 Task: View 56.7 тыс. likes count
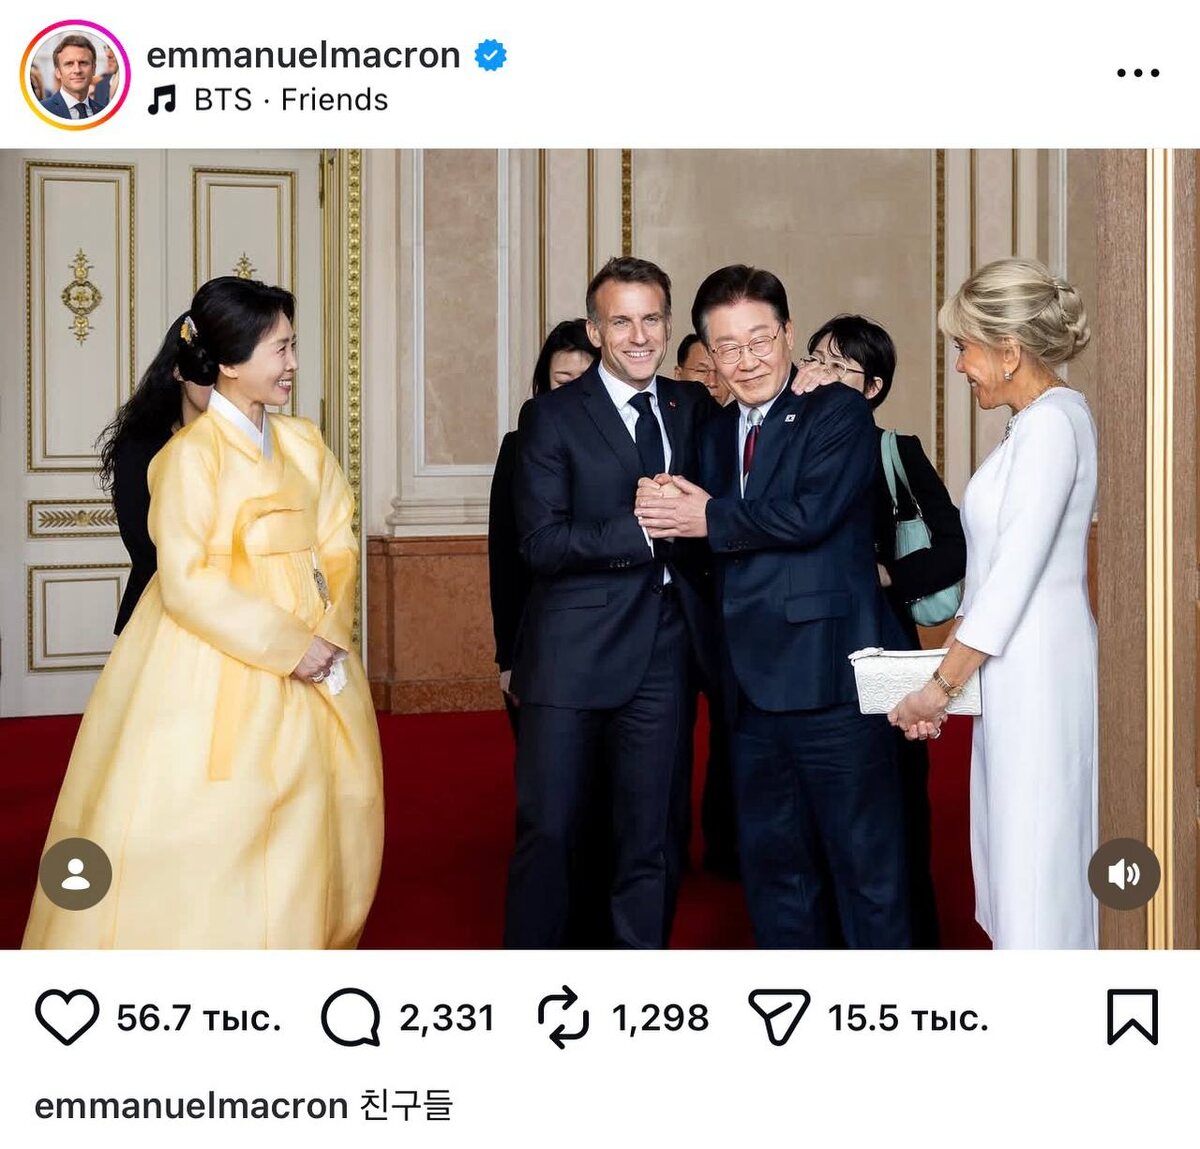click(199, 1018)
